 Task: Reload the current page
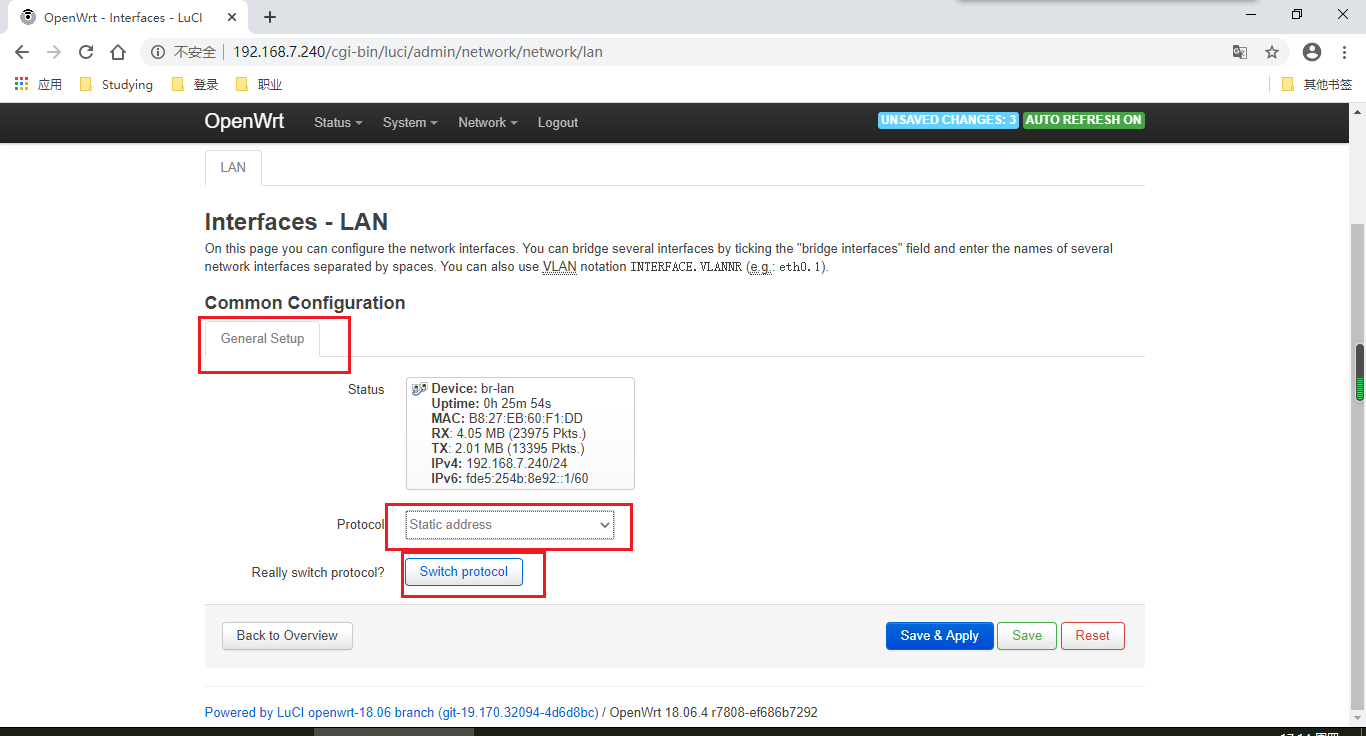point(86,52)
